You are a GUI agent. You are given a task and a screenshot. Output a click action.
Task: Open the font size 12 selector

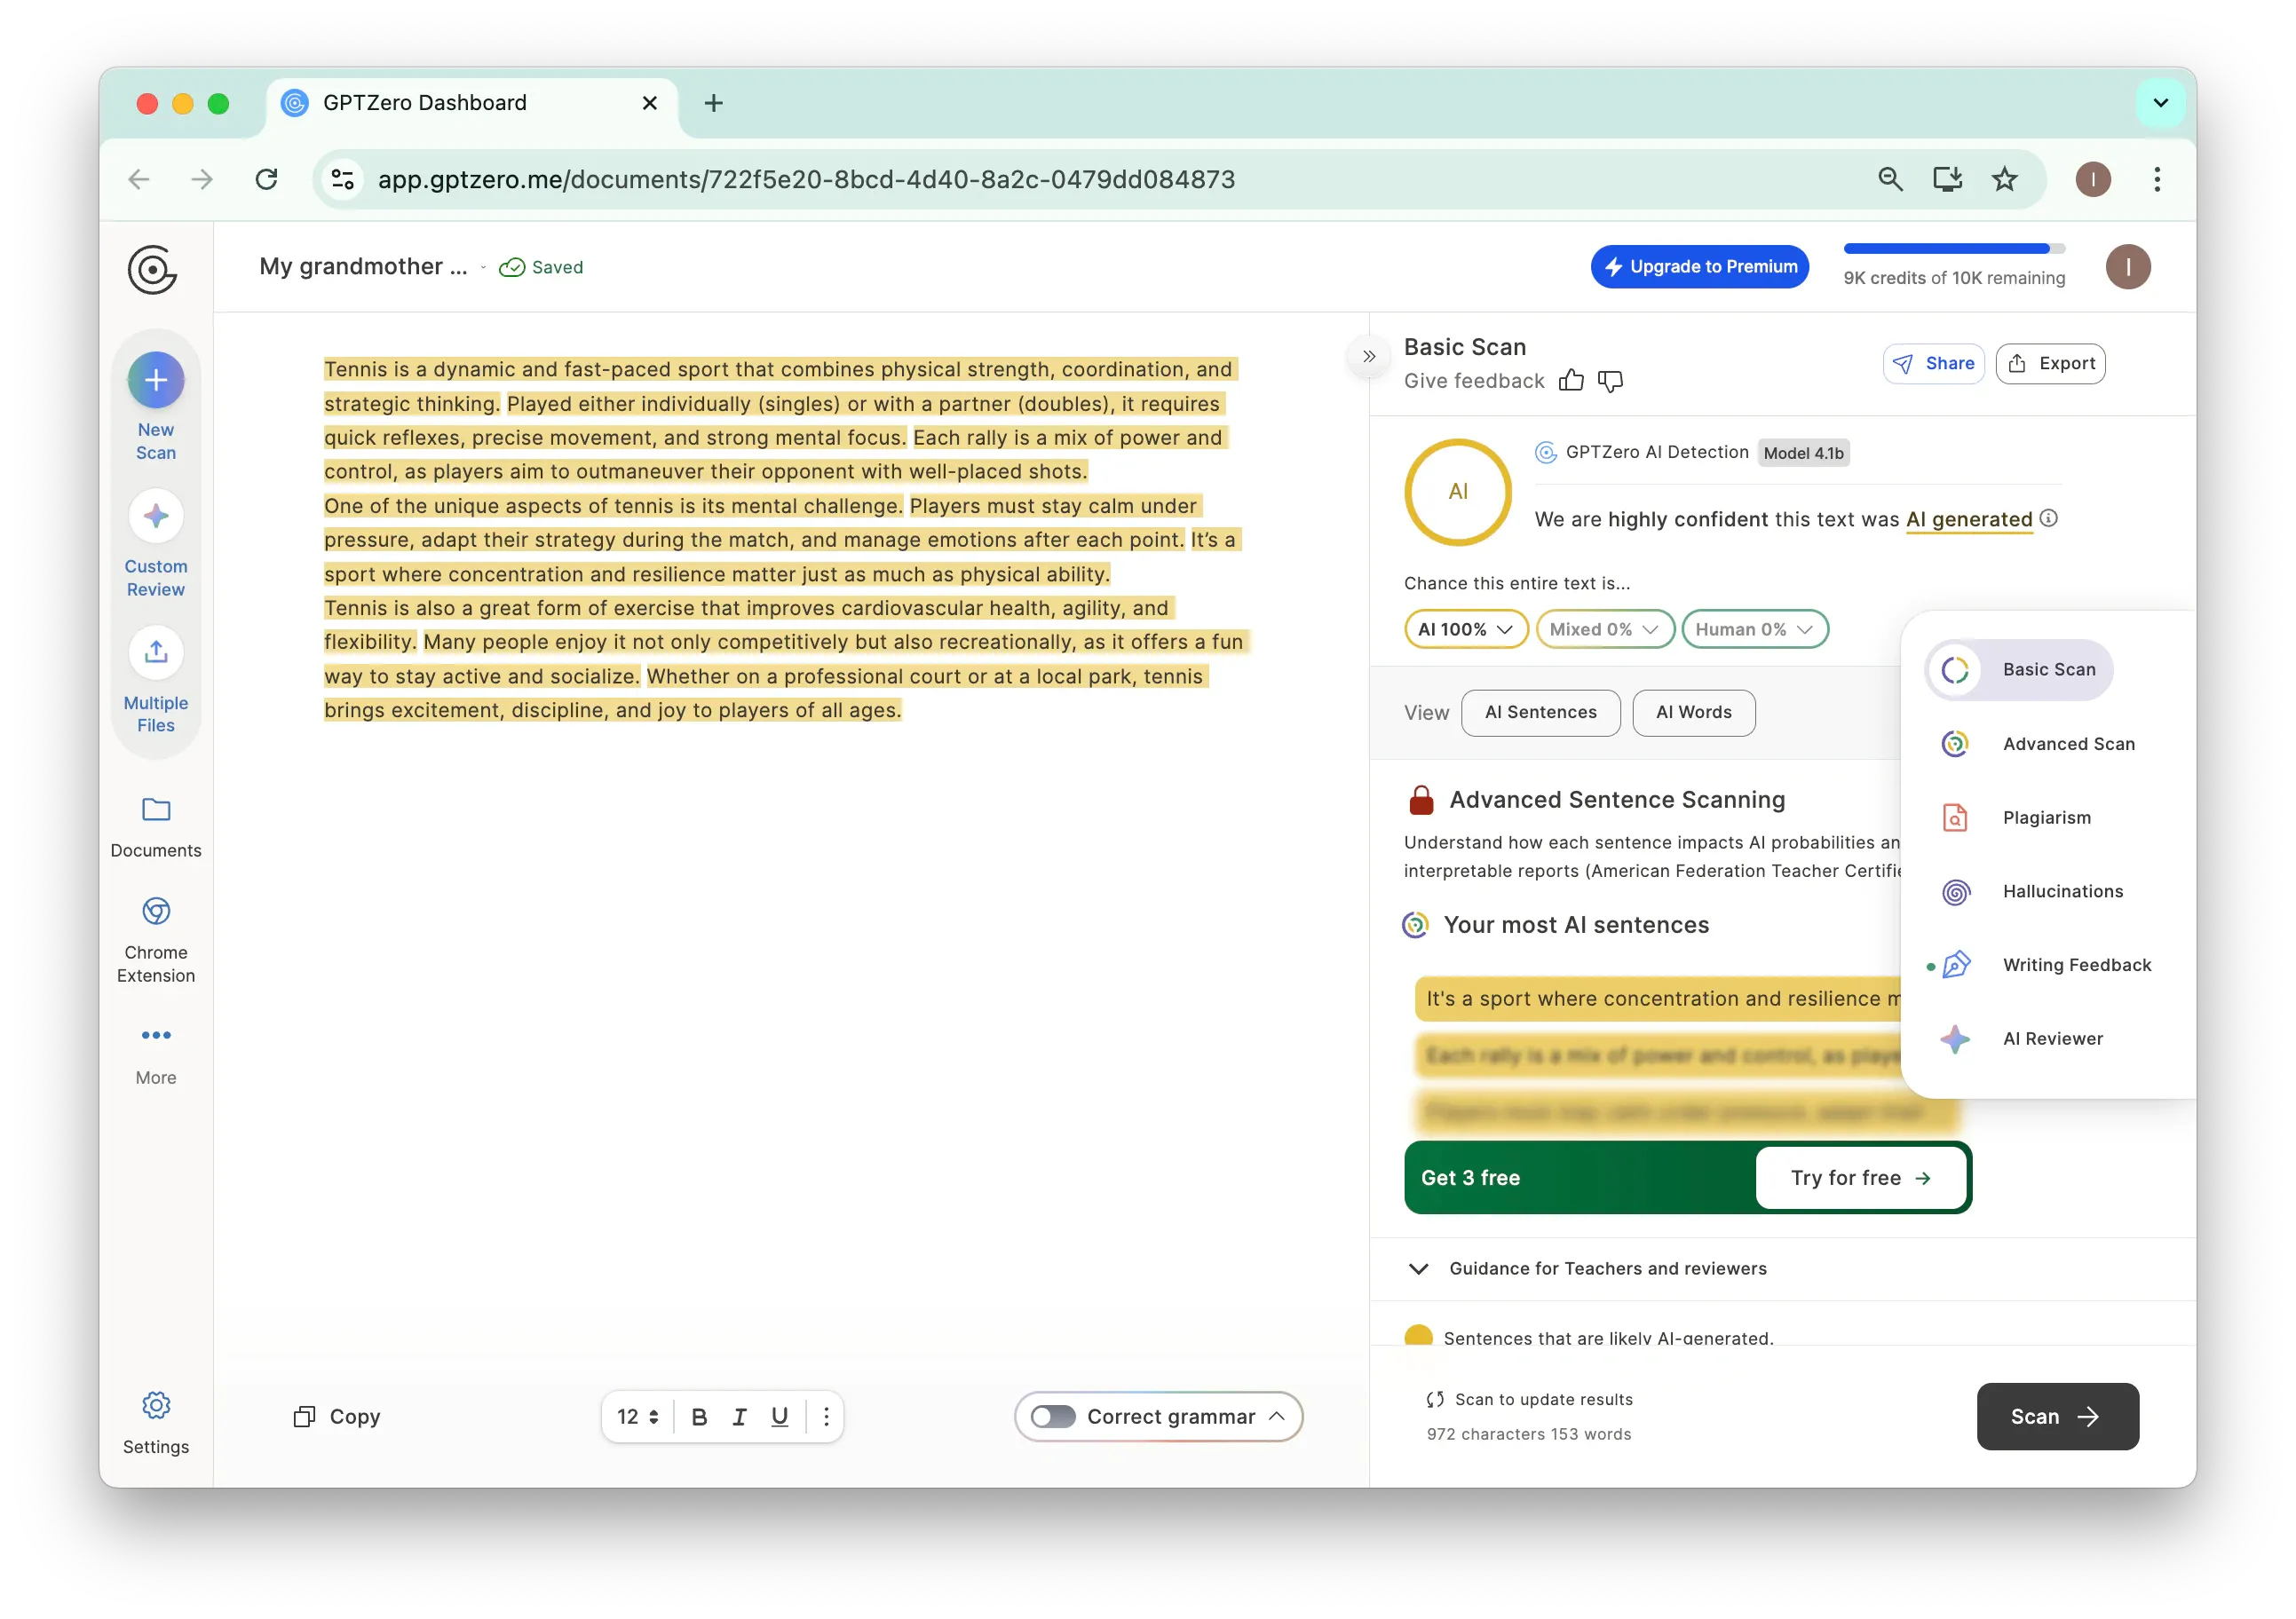[x=637, y=1416]
